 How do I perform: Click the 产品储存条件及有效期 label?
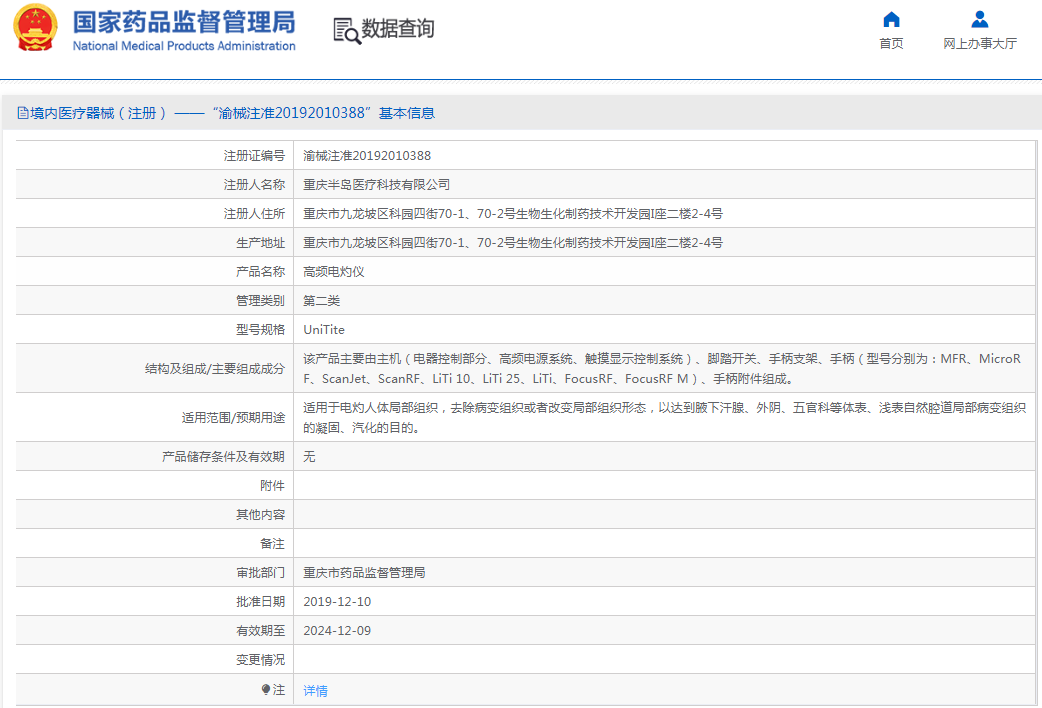coord(223,457)
